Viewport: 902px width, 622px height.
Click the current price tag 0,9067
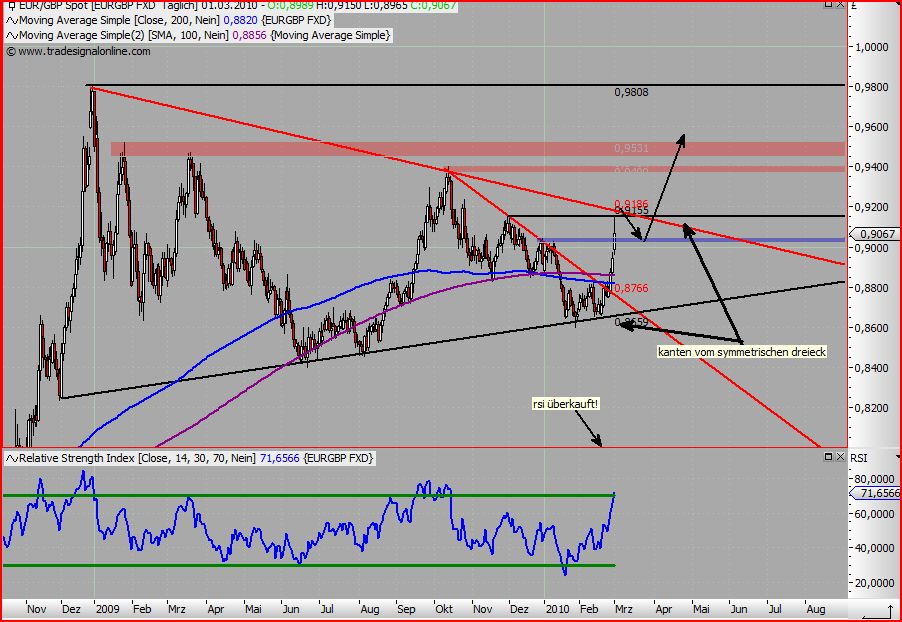click(x=878, y=234)
